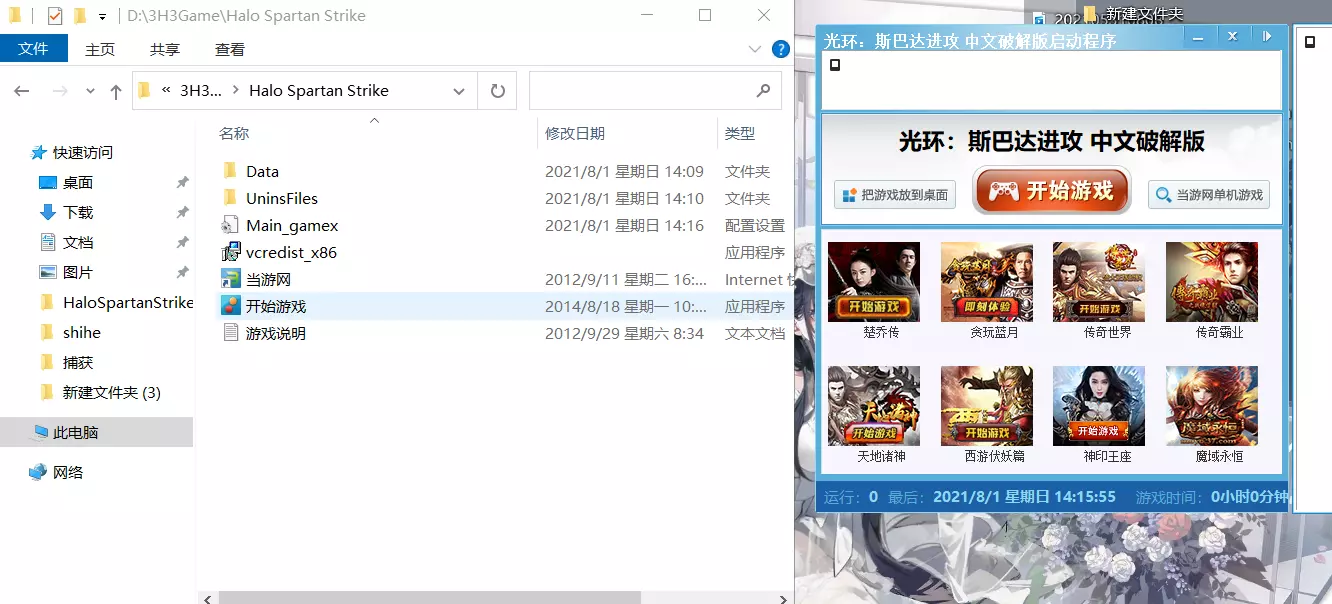Open the UninsFiles folder icon
This screenshot has height=604, width=1332.
[230, 198]
